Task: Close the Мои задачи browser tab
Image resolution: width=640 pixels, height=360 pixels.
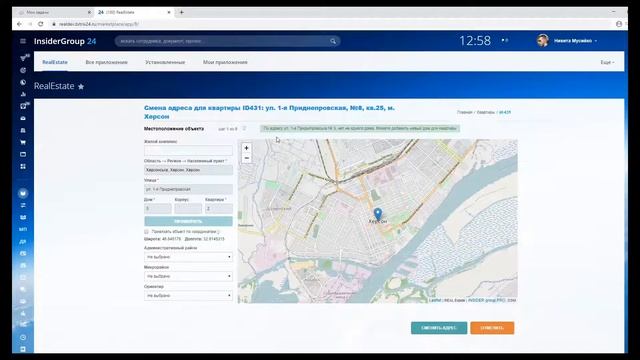Action: (x=89, y=12)
